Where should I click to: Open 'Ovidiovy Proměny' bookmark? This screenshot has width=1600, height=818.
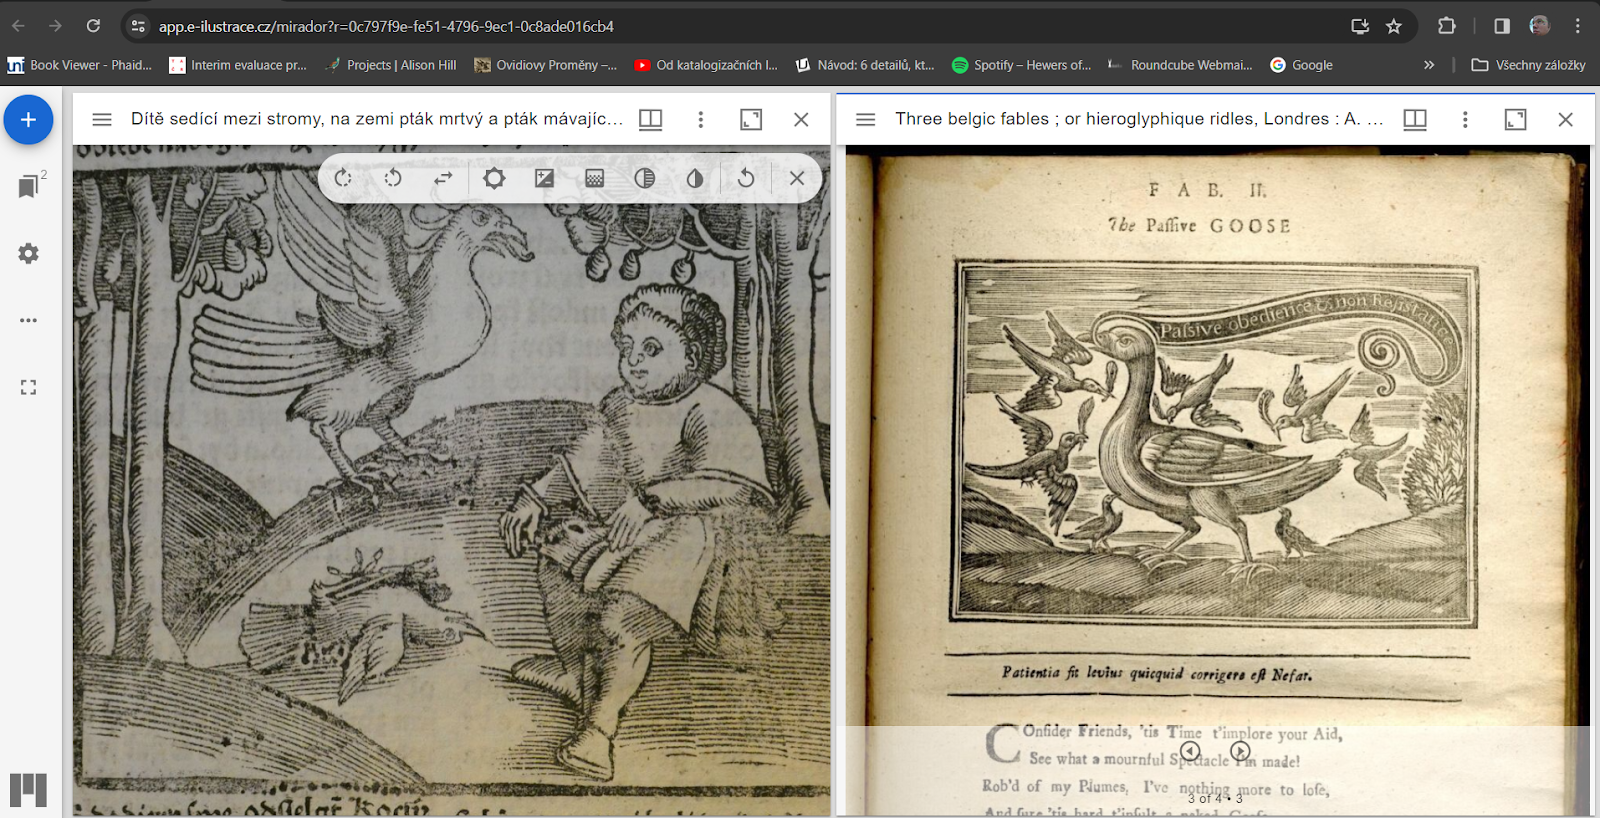545,65
